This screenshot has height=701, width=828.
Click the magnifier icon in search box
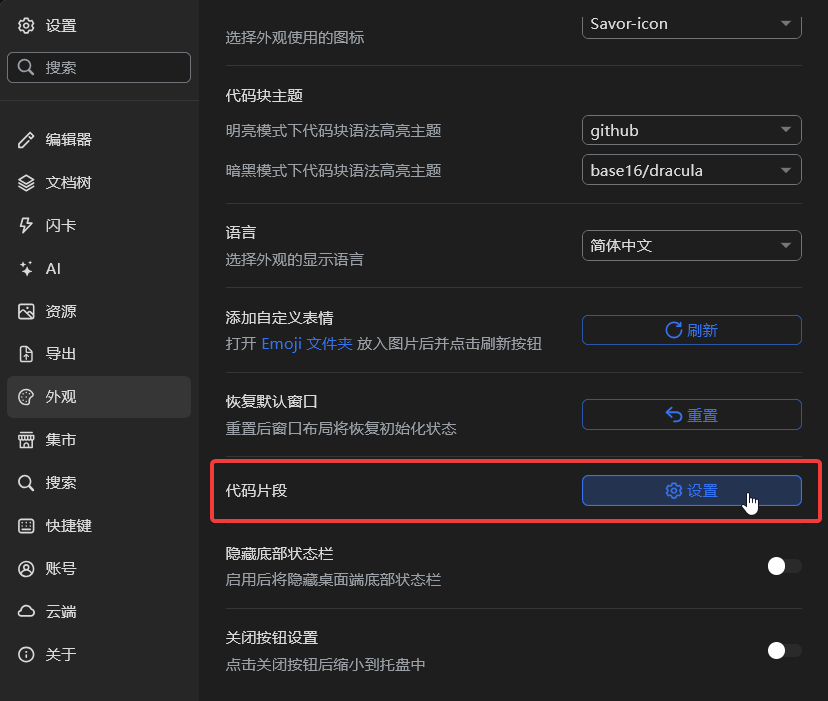pos(25,67)
